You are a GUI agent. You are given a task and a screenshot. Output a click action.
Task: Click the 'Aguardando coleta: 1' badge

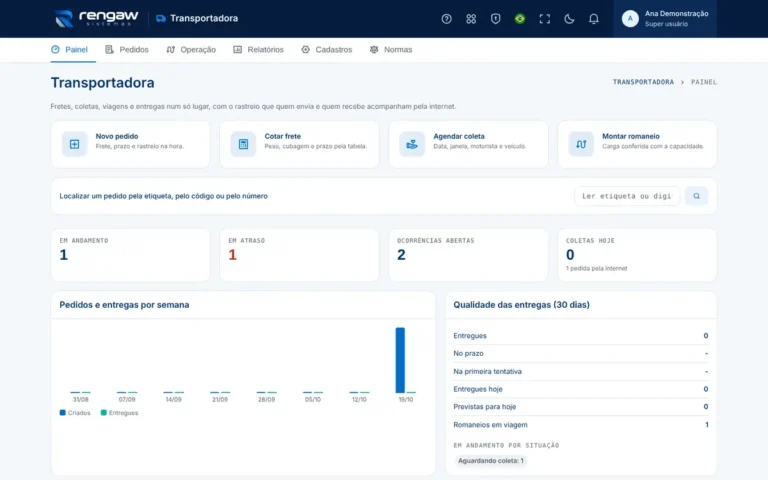pyautogui.click(x=491, y=460)
